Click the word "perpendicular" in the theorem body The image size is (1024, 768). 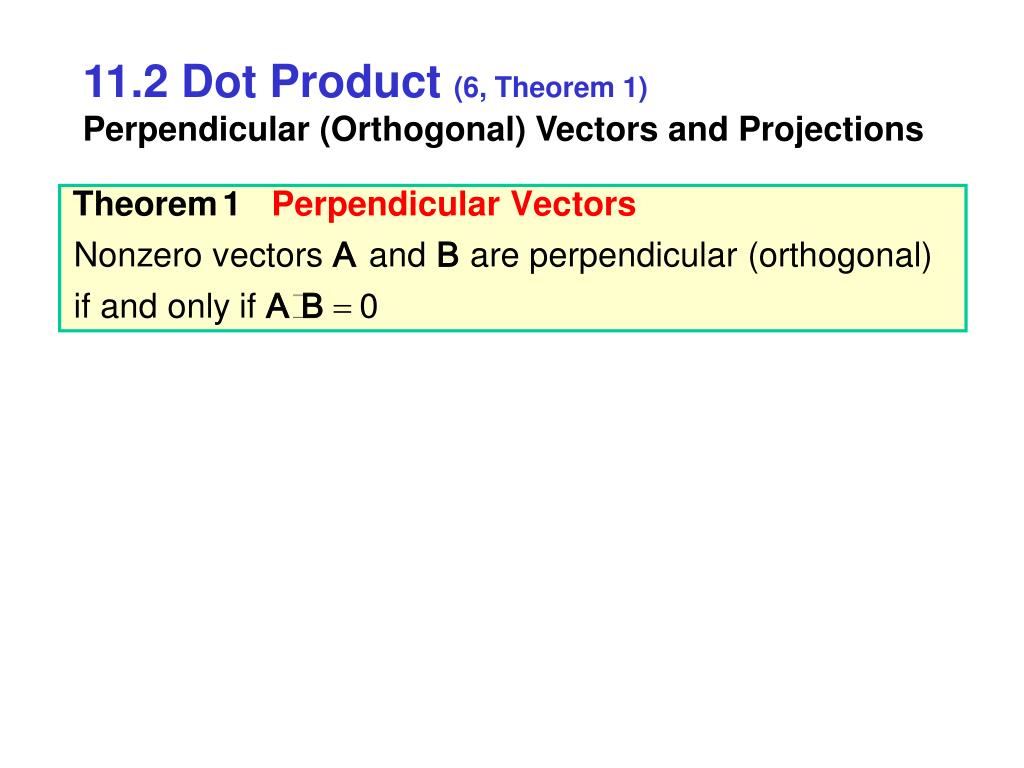pos(633,257)
